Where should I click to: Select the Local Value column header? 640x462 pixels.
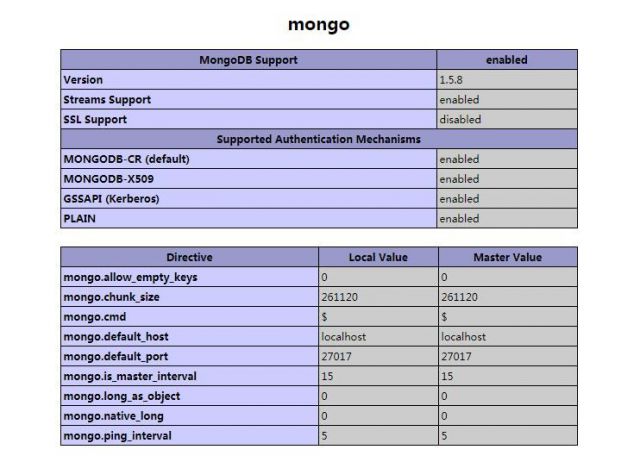coord(378,258)
